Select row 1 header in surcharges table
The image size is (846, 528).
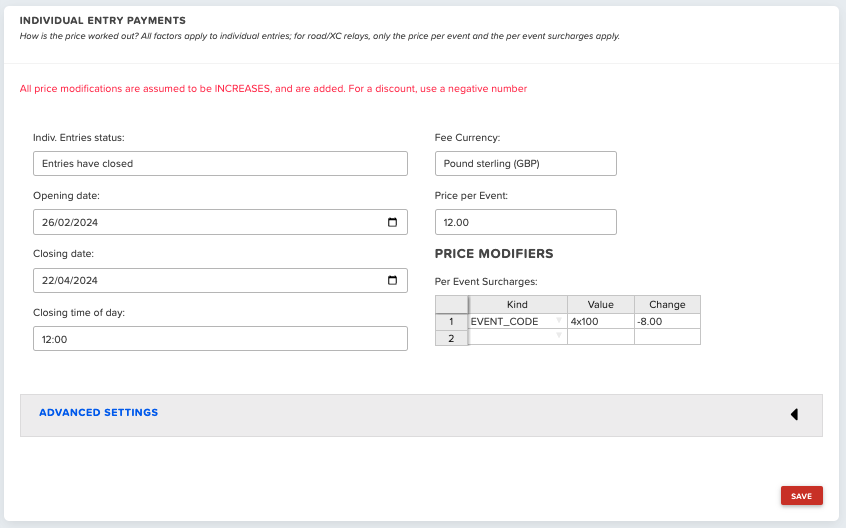tap(451, 321)
